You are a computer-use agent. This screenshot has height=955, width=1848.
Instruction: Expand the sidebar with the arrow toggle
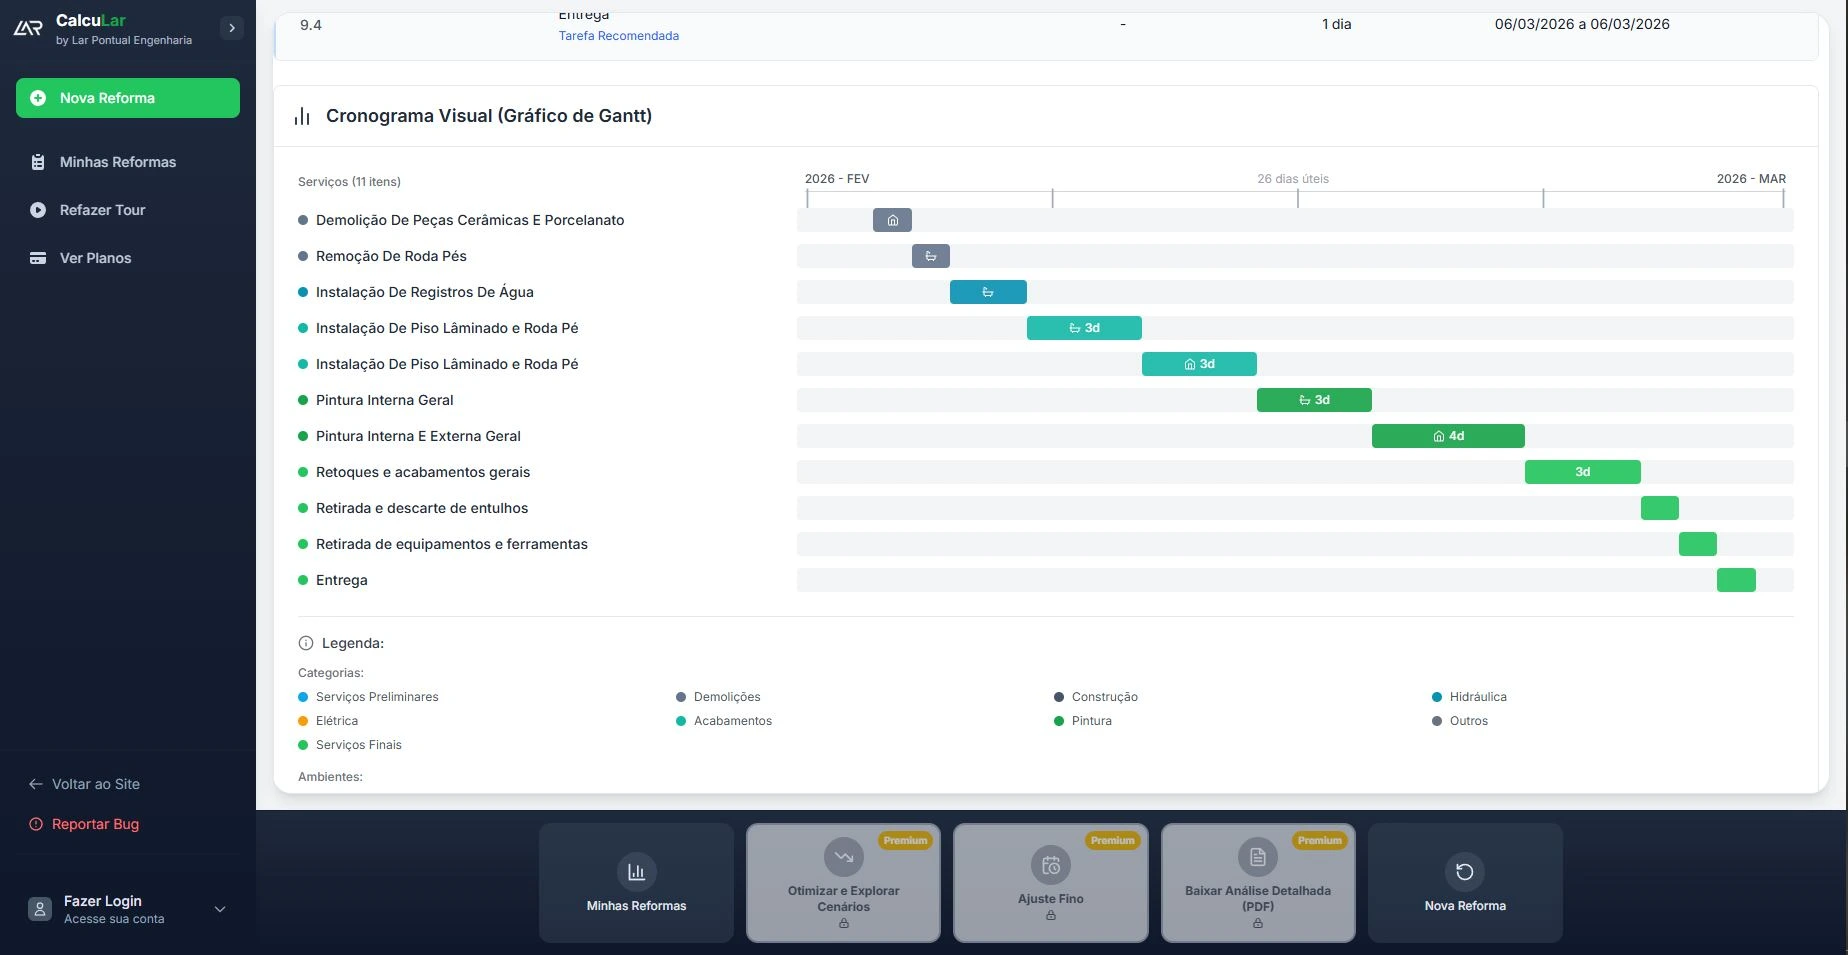(x=232, y=27)
